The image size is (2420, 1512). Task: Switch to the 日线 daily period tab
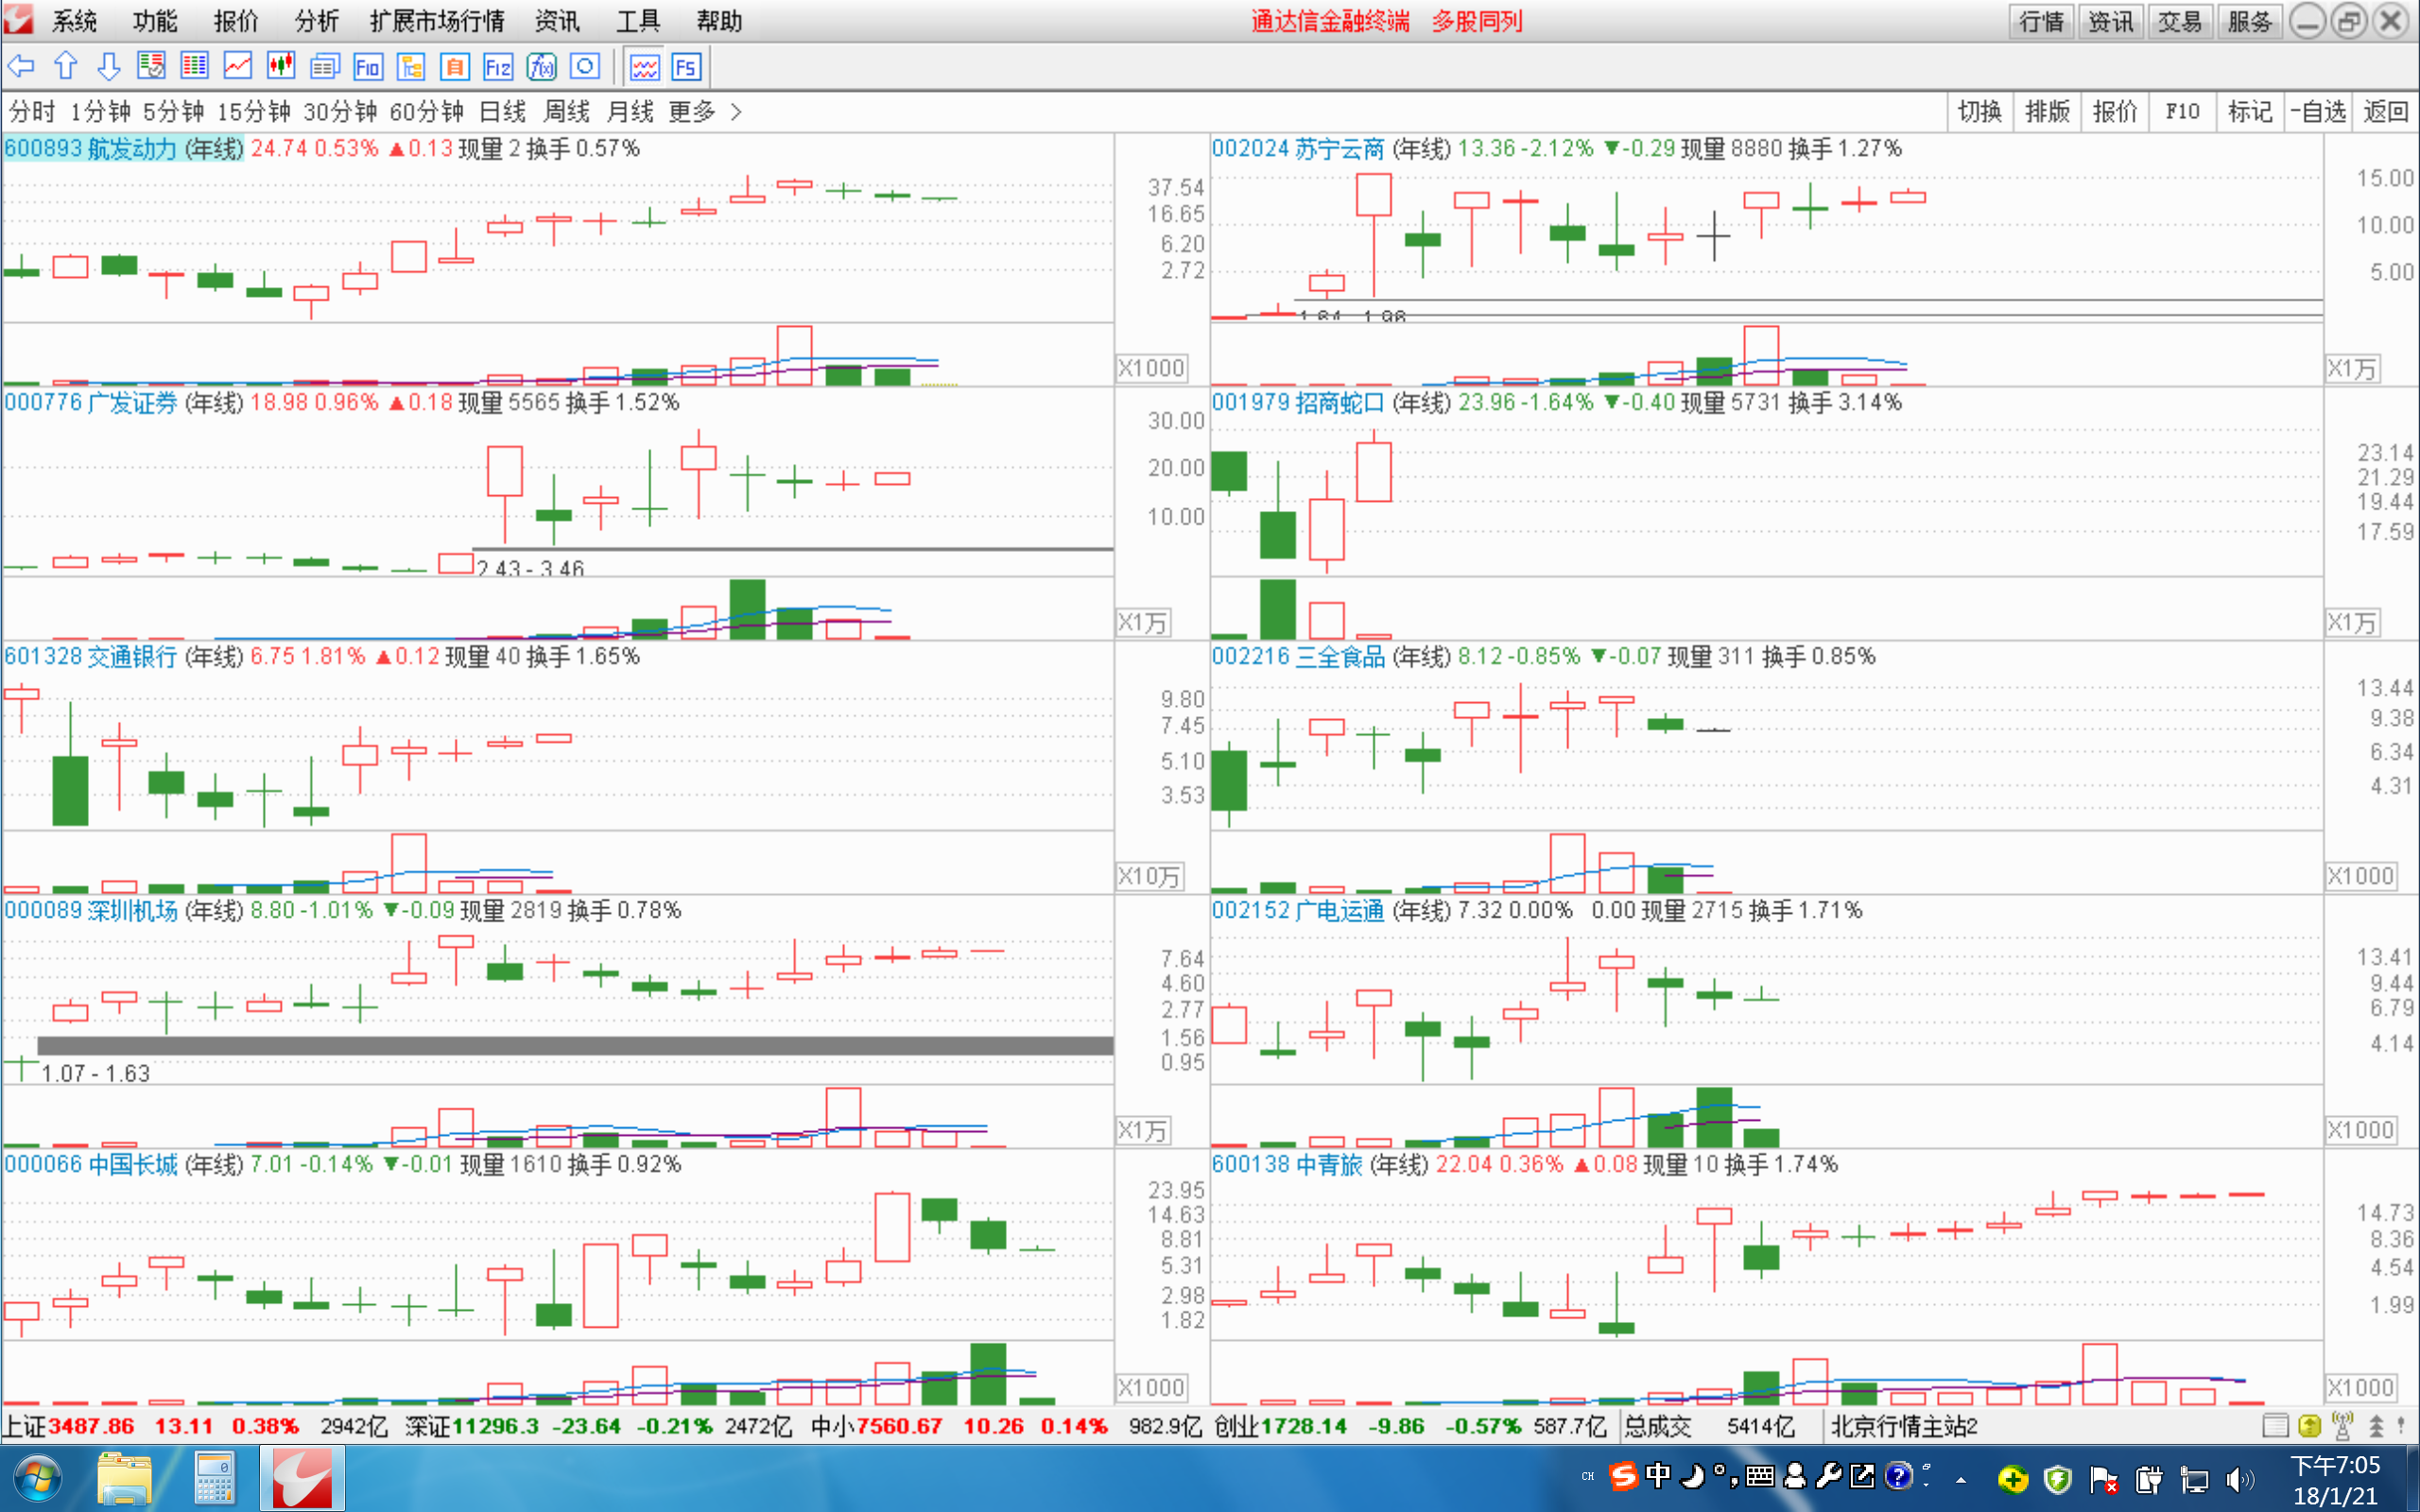point(502,111)
